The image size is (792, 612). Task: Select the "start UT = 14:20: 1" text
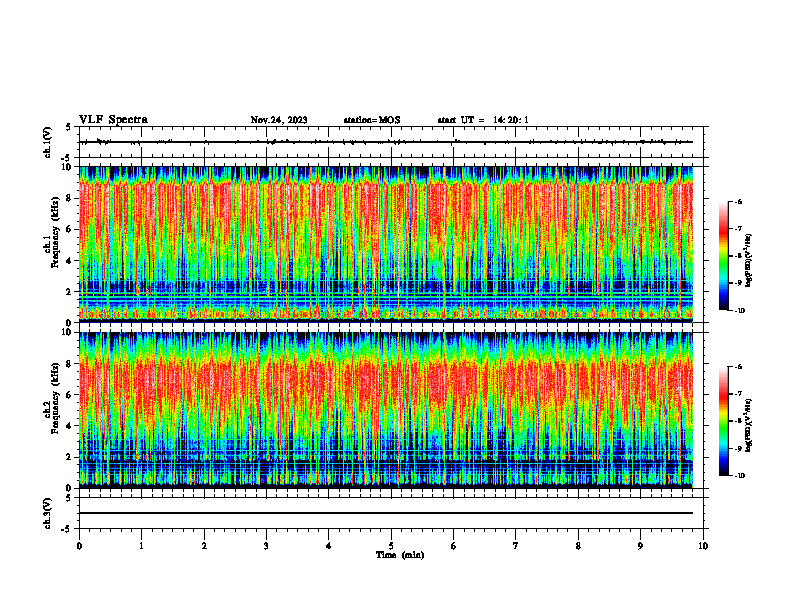point(483,120)
